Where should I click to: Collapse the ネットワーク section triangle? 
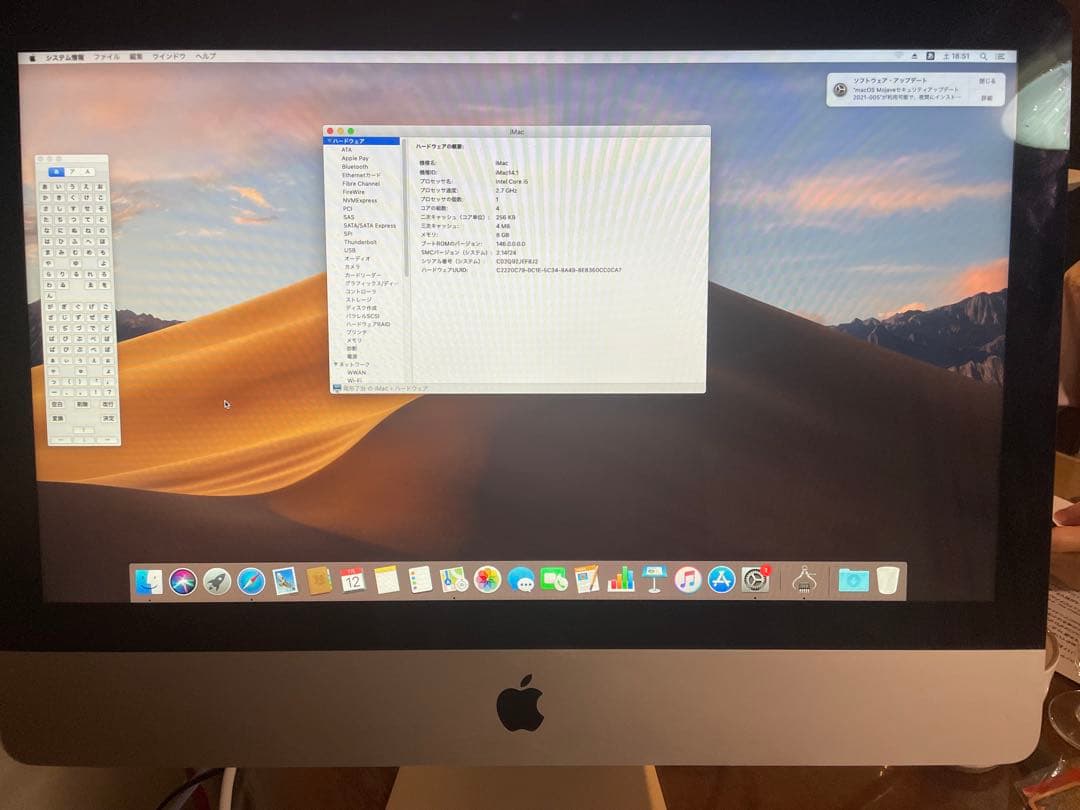click(336, 364)
